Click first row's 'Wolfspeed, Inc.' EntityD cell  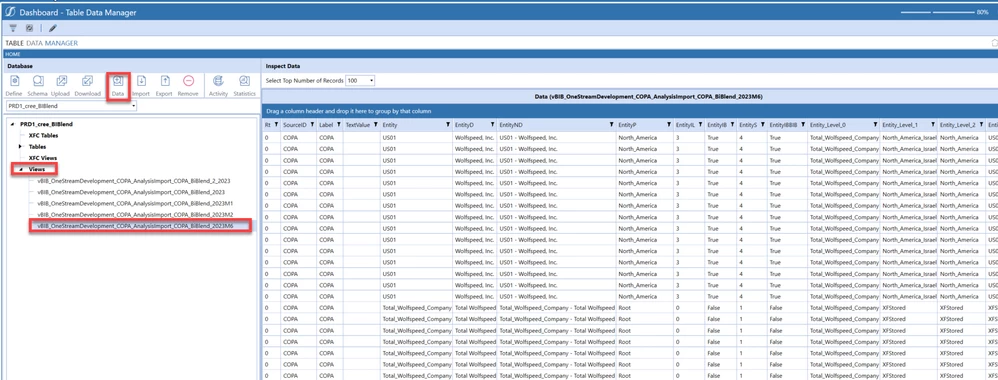[x=475, y=137]
